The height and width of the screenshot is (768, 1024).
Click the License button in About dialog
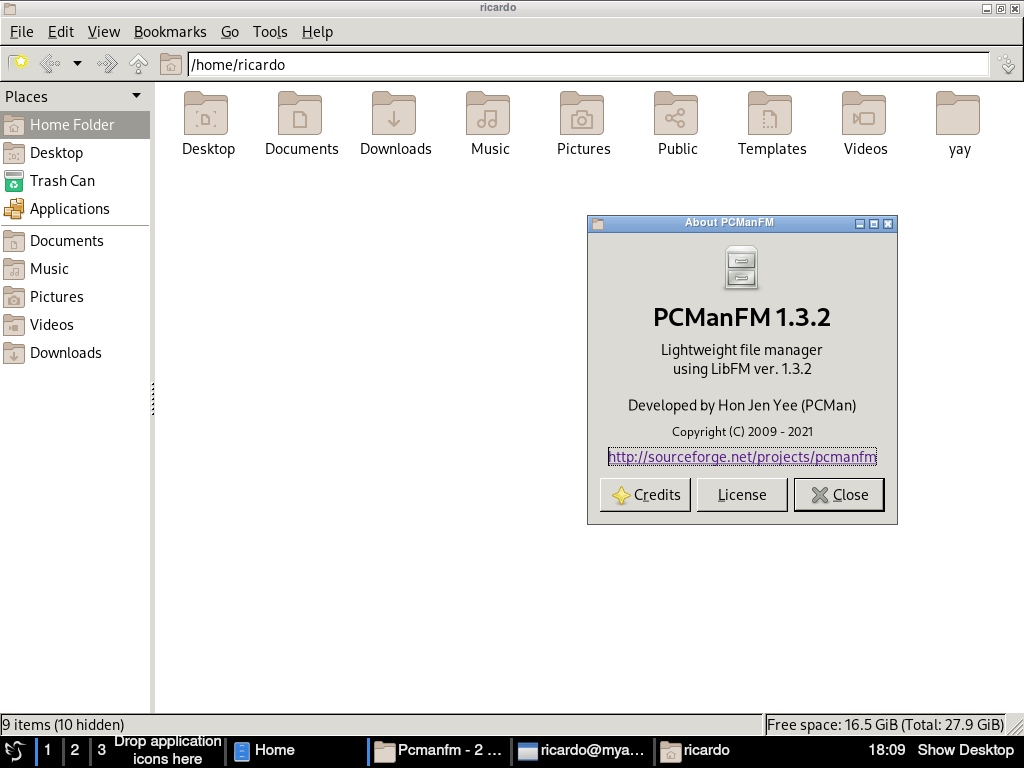pyautogui.click(x=742, y=495)
